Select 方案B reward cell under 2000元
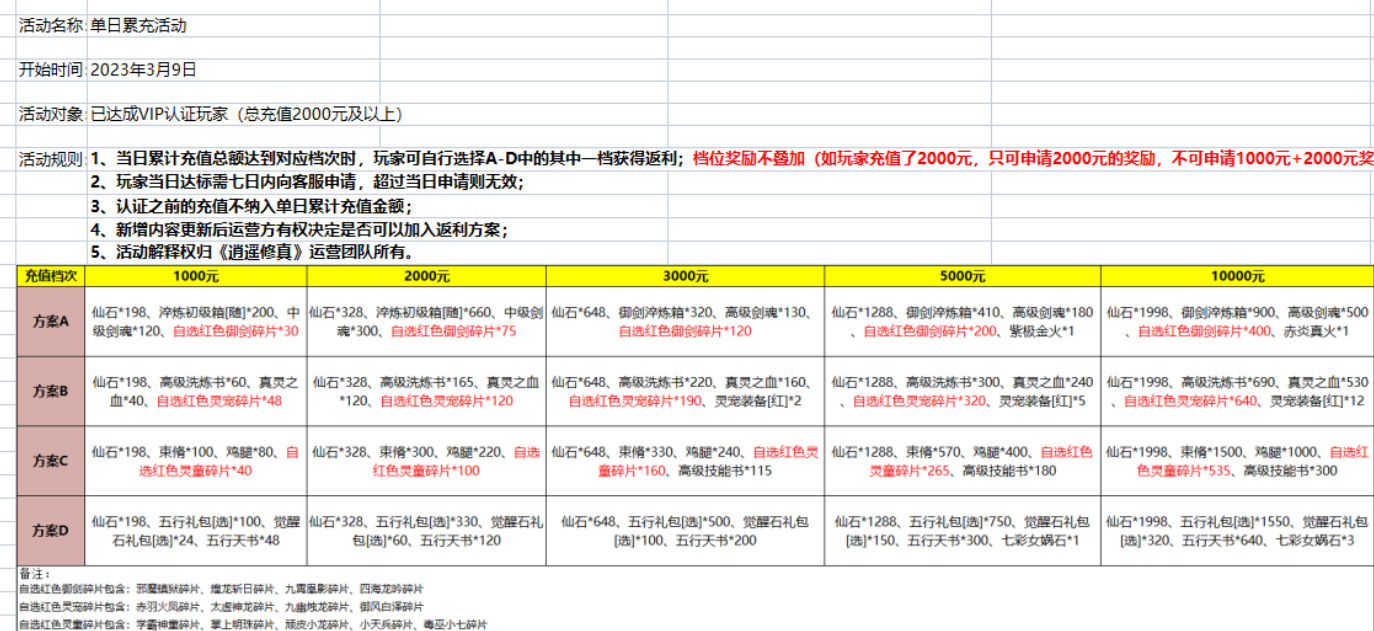Screen dimensions: 1374x631 click(x=426, y=391)
